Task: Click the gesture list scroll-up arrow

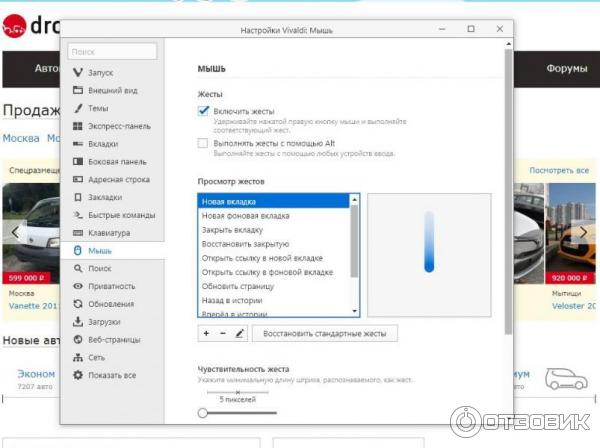Action: [354, 199]
